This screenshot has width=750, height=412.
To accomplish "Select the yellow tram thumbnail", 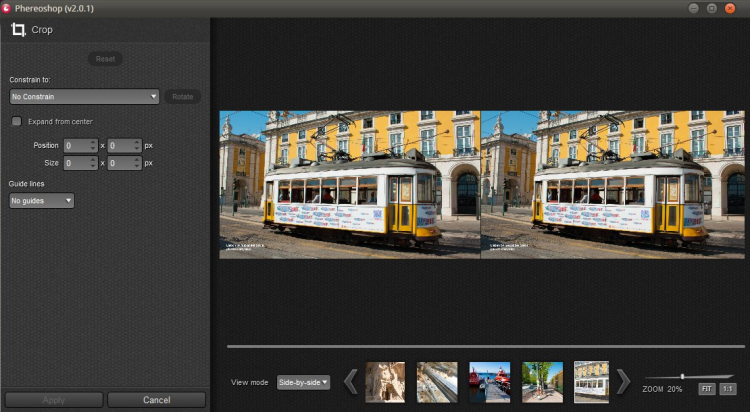I will (592, 382).
